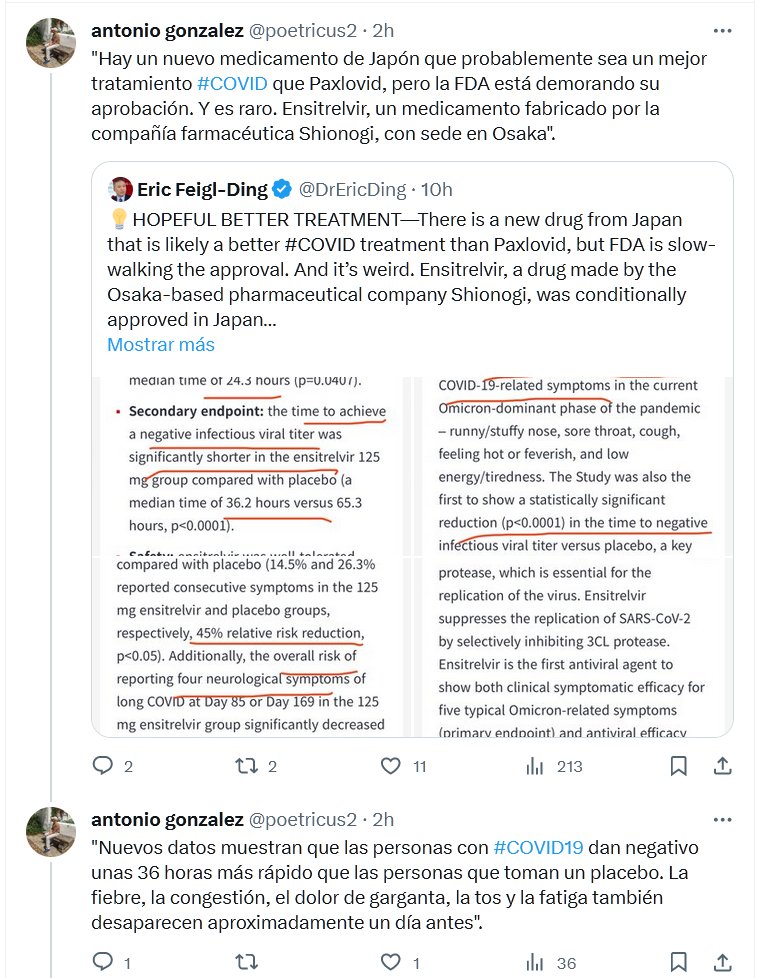770x978 pixels.
Task: Open the #COVID hashtag link
Action: [231, 83]
